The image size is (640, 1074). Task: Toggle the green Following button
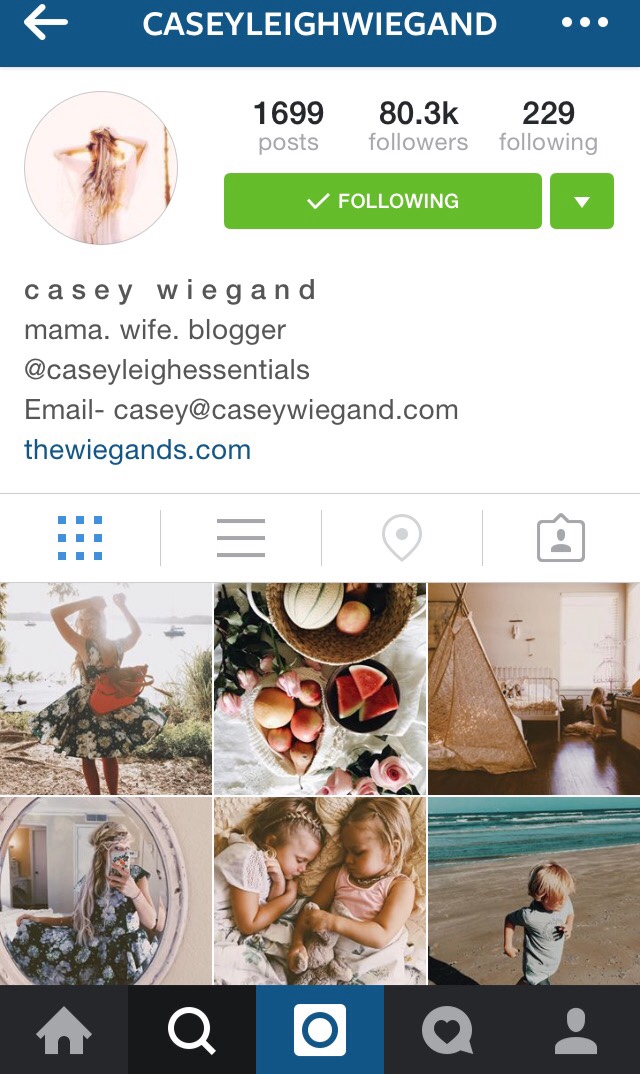coord(382,201)
